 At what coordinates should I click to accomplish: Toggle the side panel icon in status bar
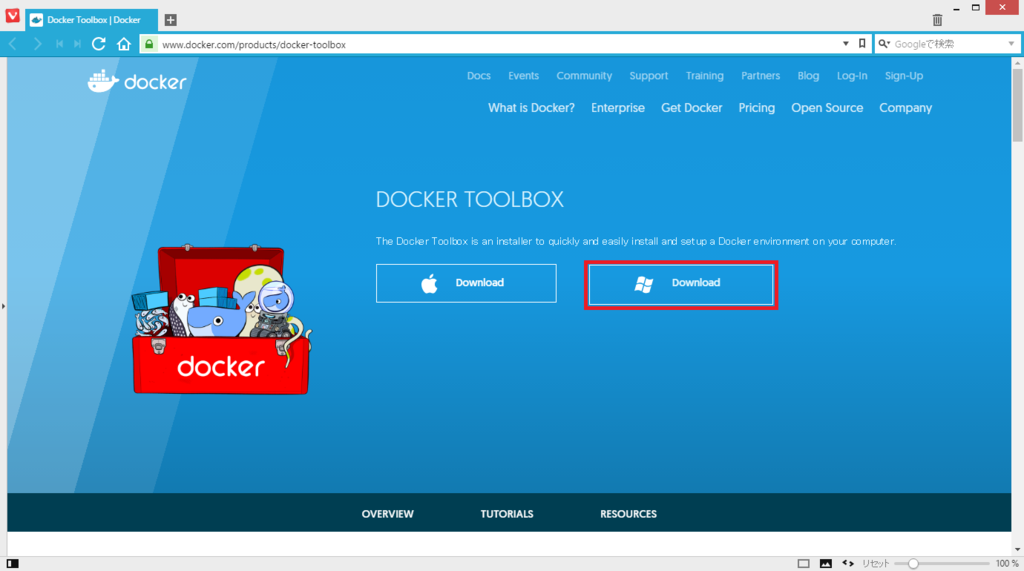12,563
